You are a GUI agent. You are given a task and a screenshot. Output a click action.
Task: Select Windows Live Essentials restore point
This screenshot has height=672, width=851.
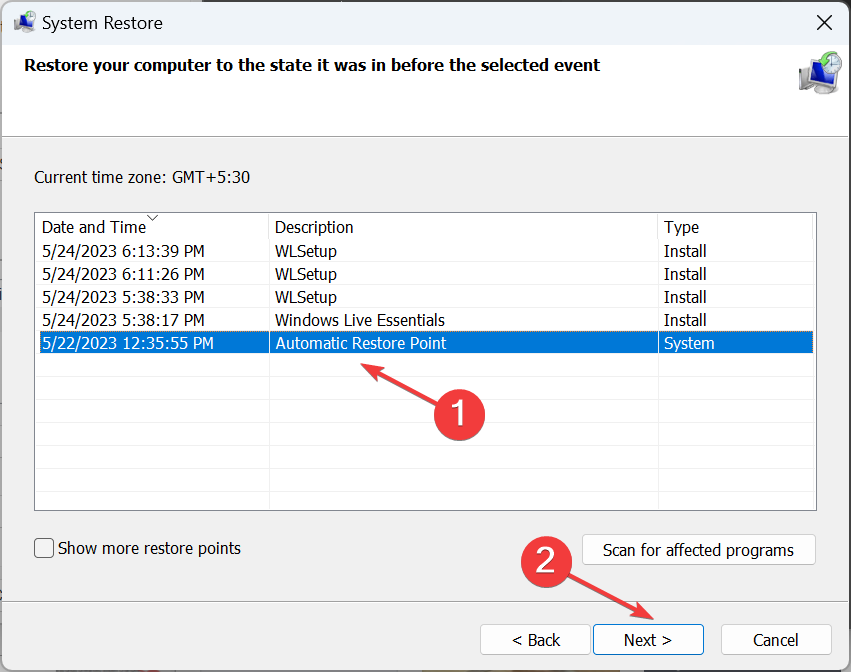[360, 320]
